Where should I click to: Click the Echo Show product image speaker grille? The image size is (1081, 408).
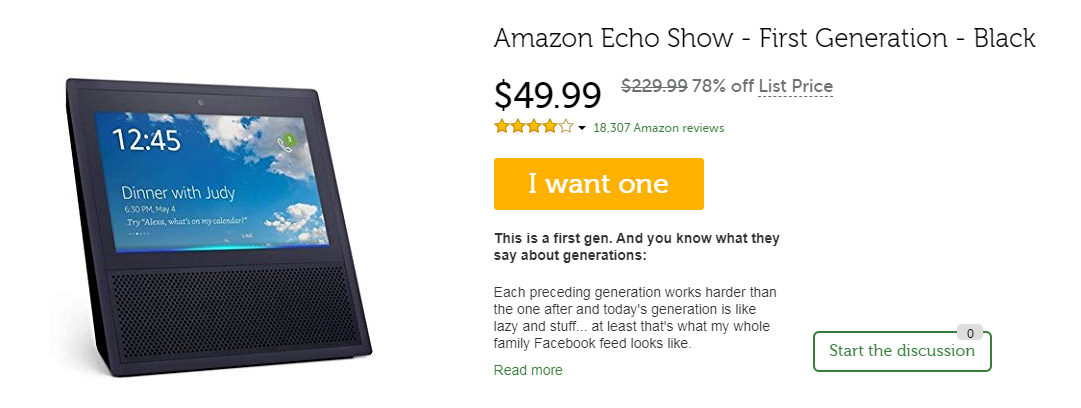236,307
